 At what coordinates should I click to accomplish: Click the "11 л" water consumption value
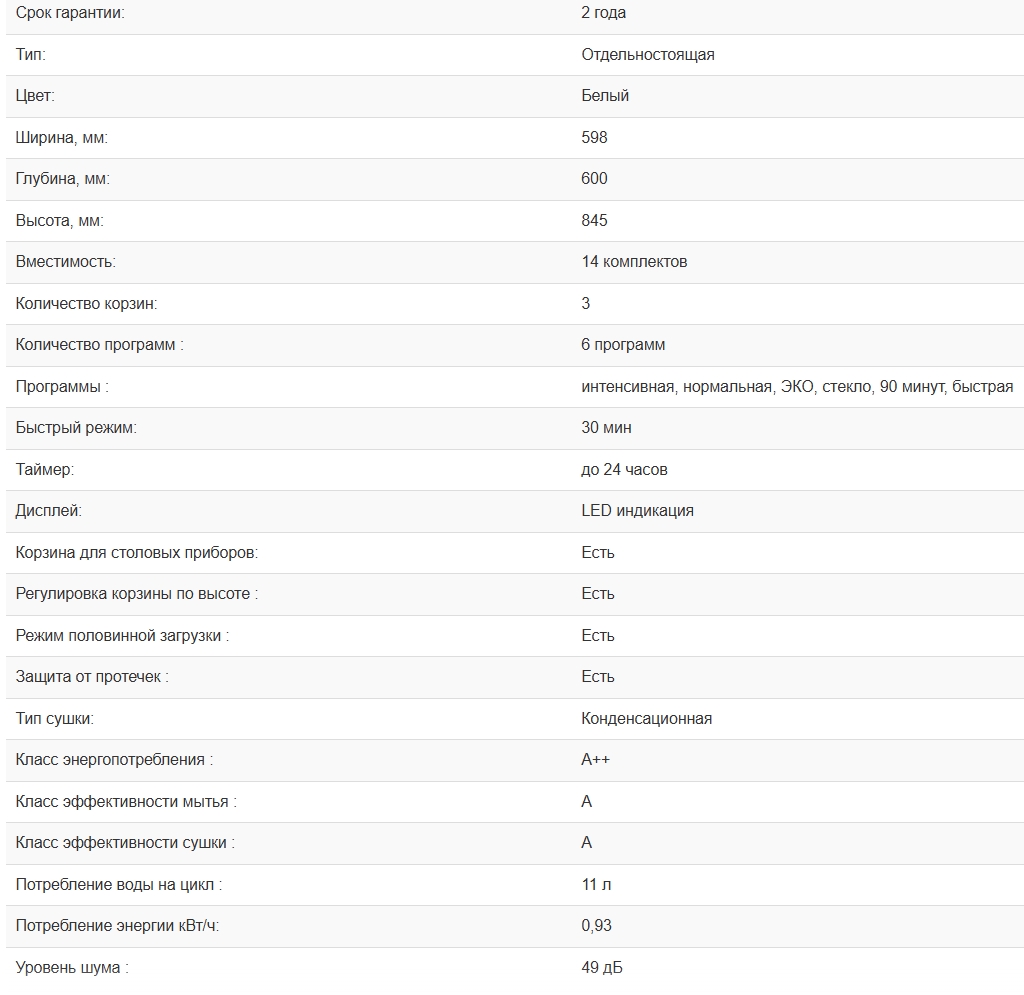tap(596, 885)
